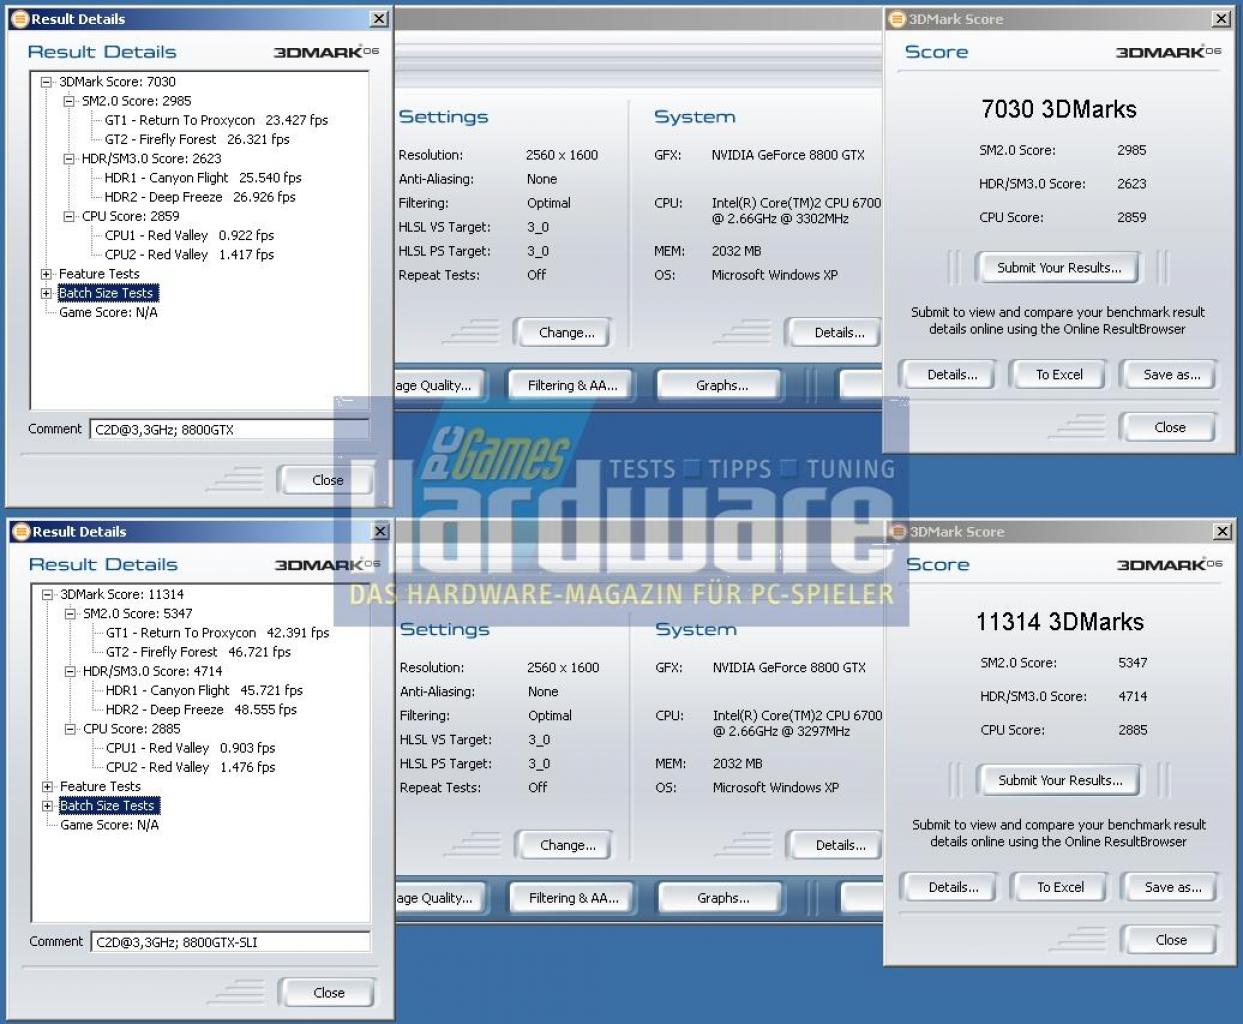The height and width of the screenshot is (1024, 1243).
Task: Open Filtering & AA... in the window with CPU @ 3302MHz
Action: (x=572, y=385)
